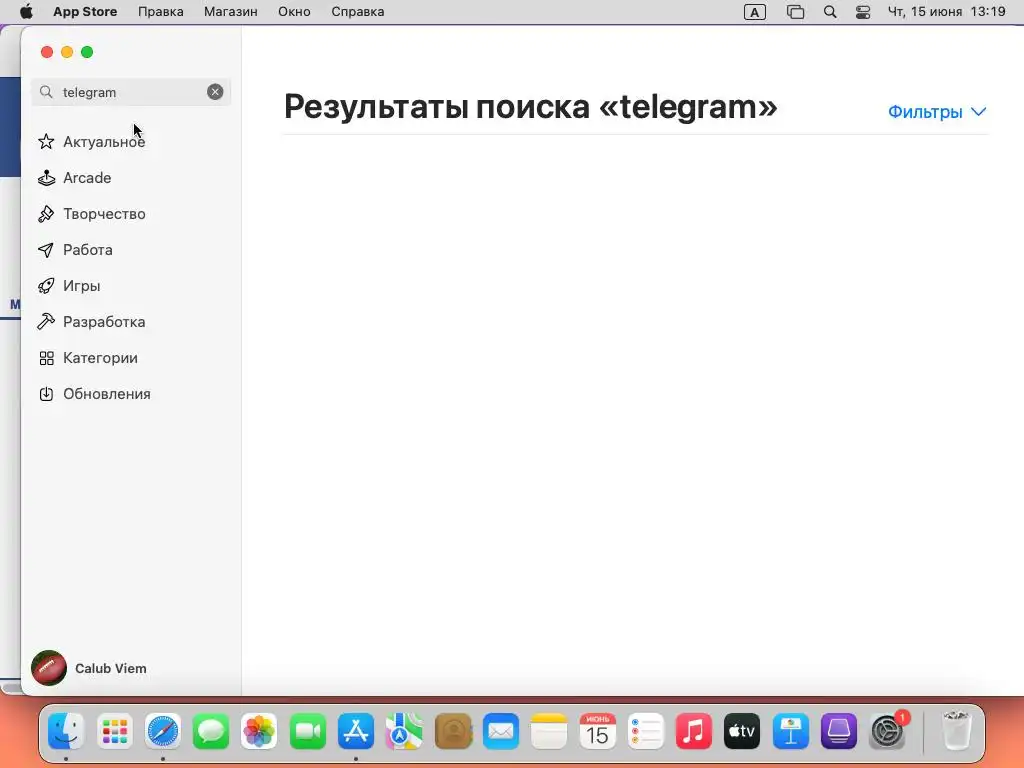Browse the Категории section

click(x=100, y=358)
